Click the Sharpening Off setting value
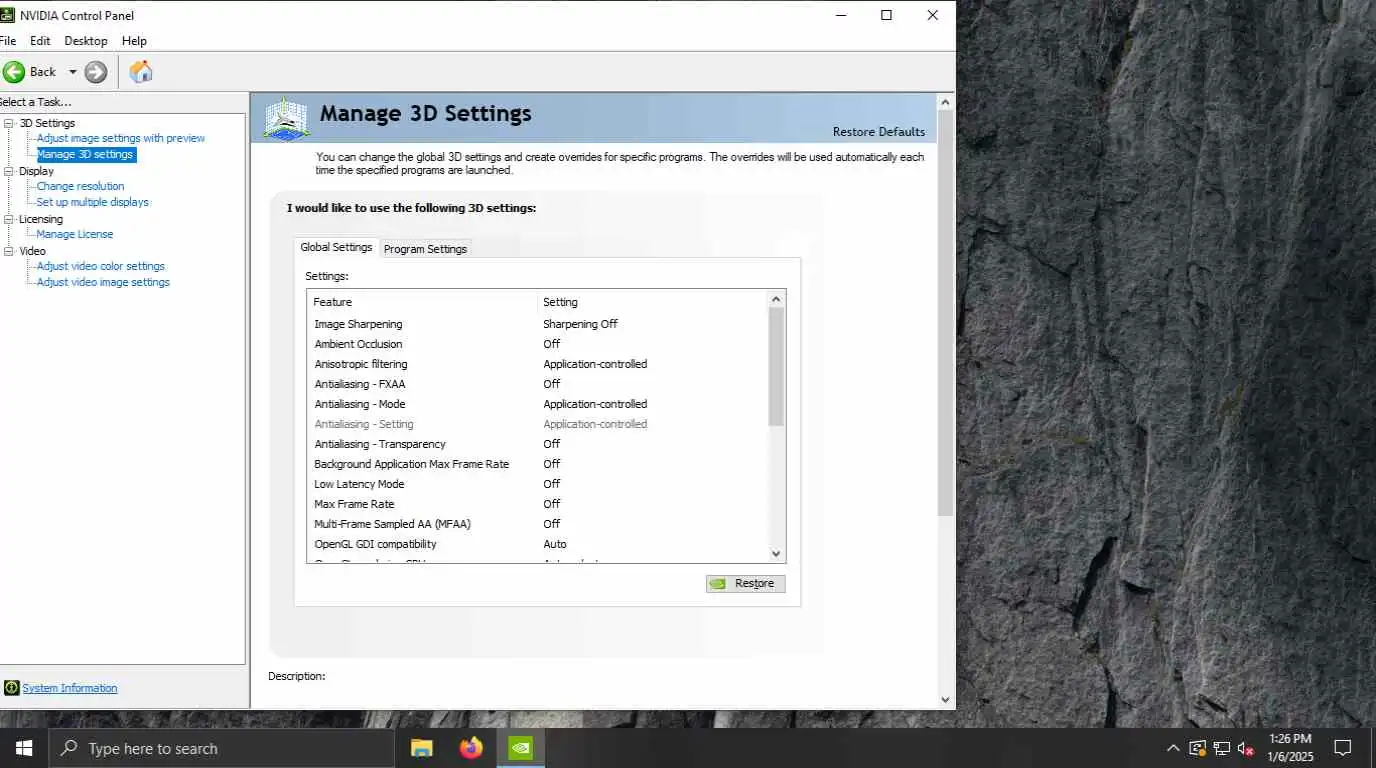 [x=580, y=324]
